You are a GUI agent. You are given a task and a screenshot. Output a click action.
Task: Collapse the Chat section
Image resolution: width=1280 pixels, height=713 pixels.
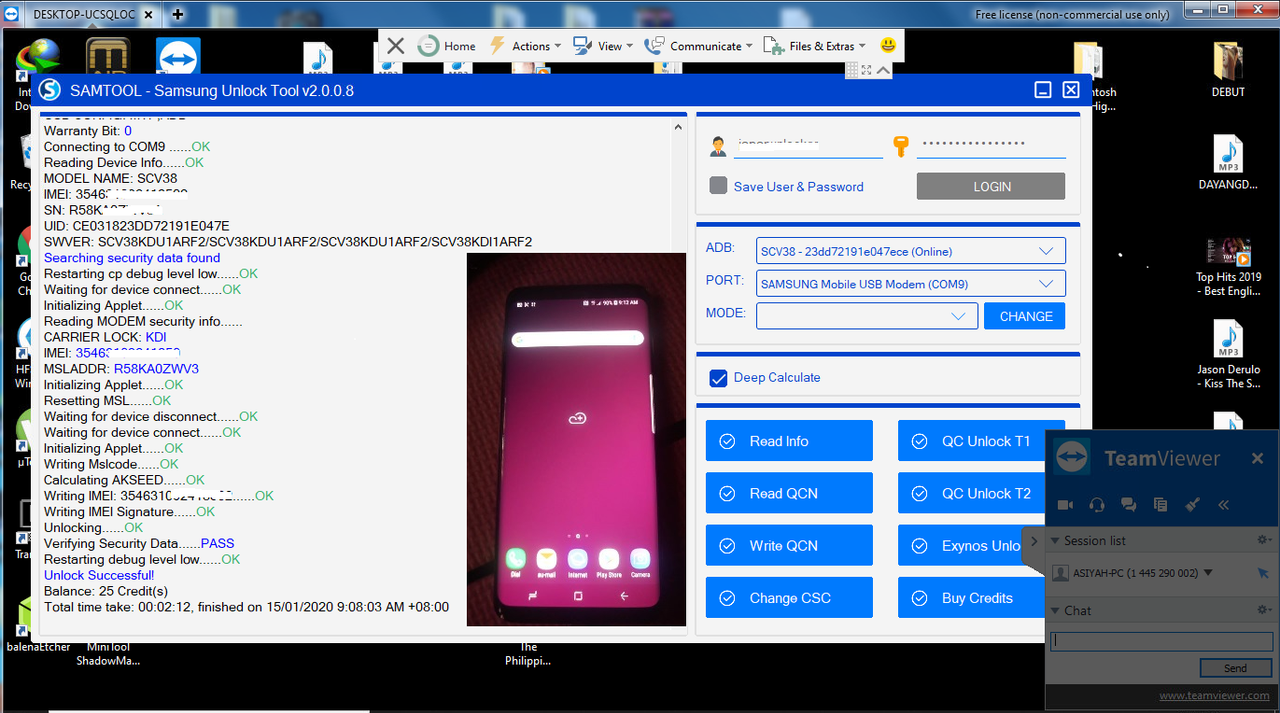click(x=1054, y=611)
